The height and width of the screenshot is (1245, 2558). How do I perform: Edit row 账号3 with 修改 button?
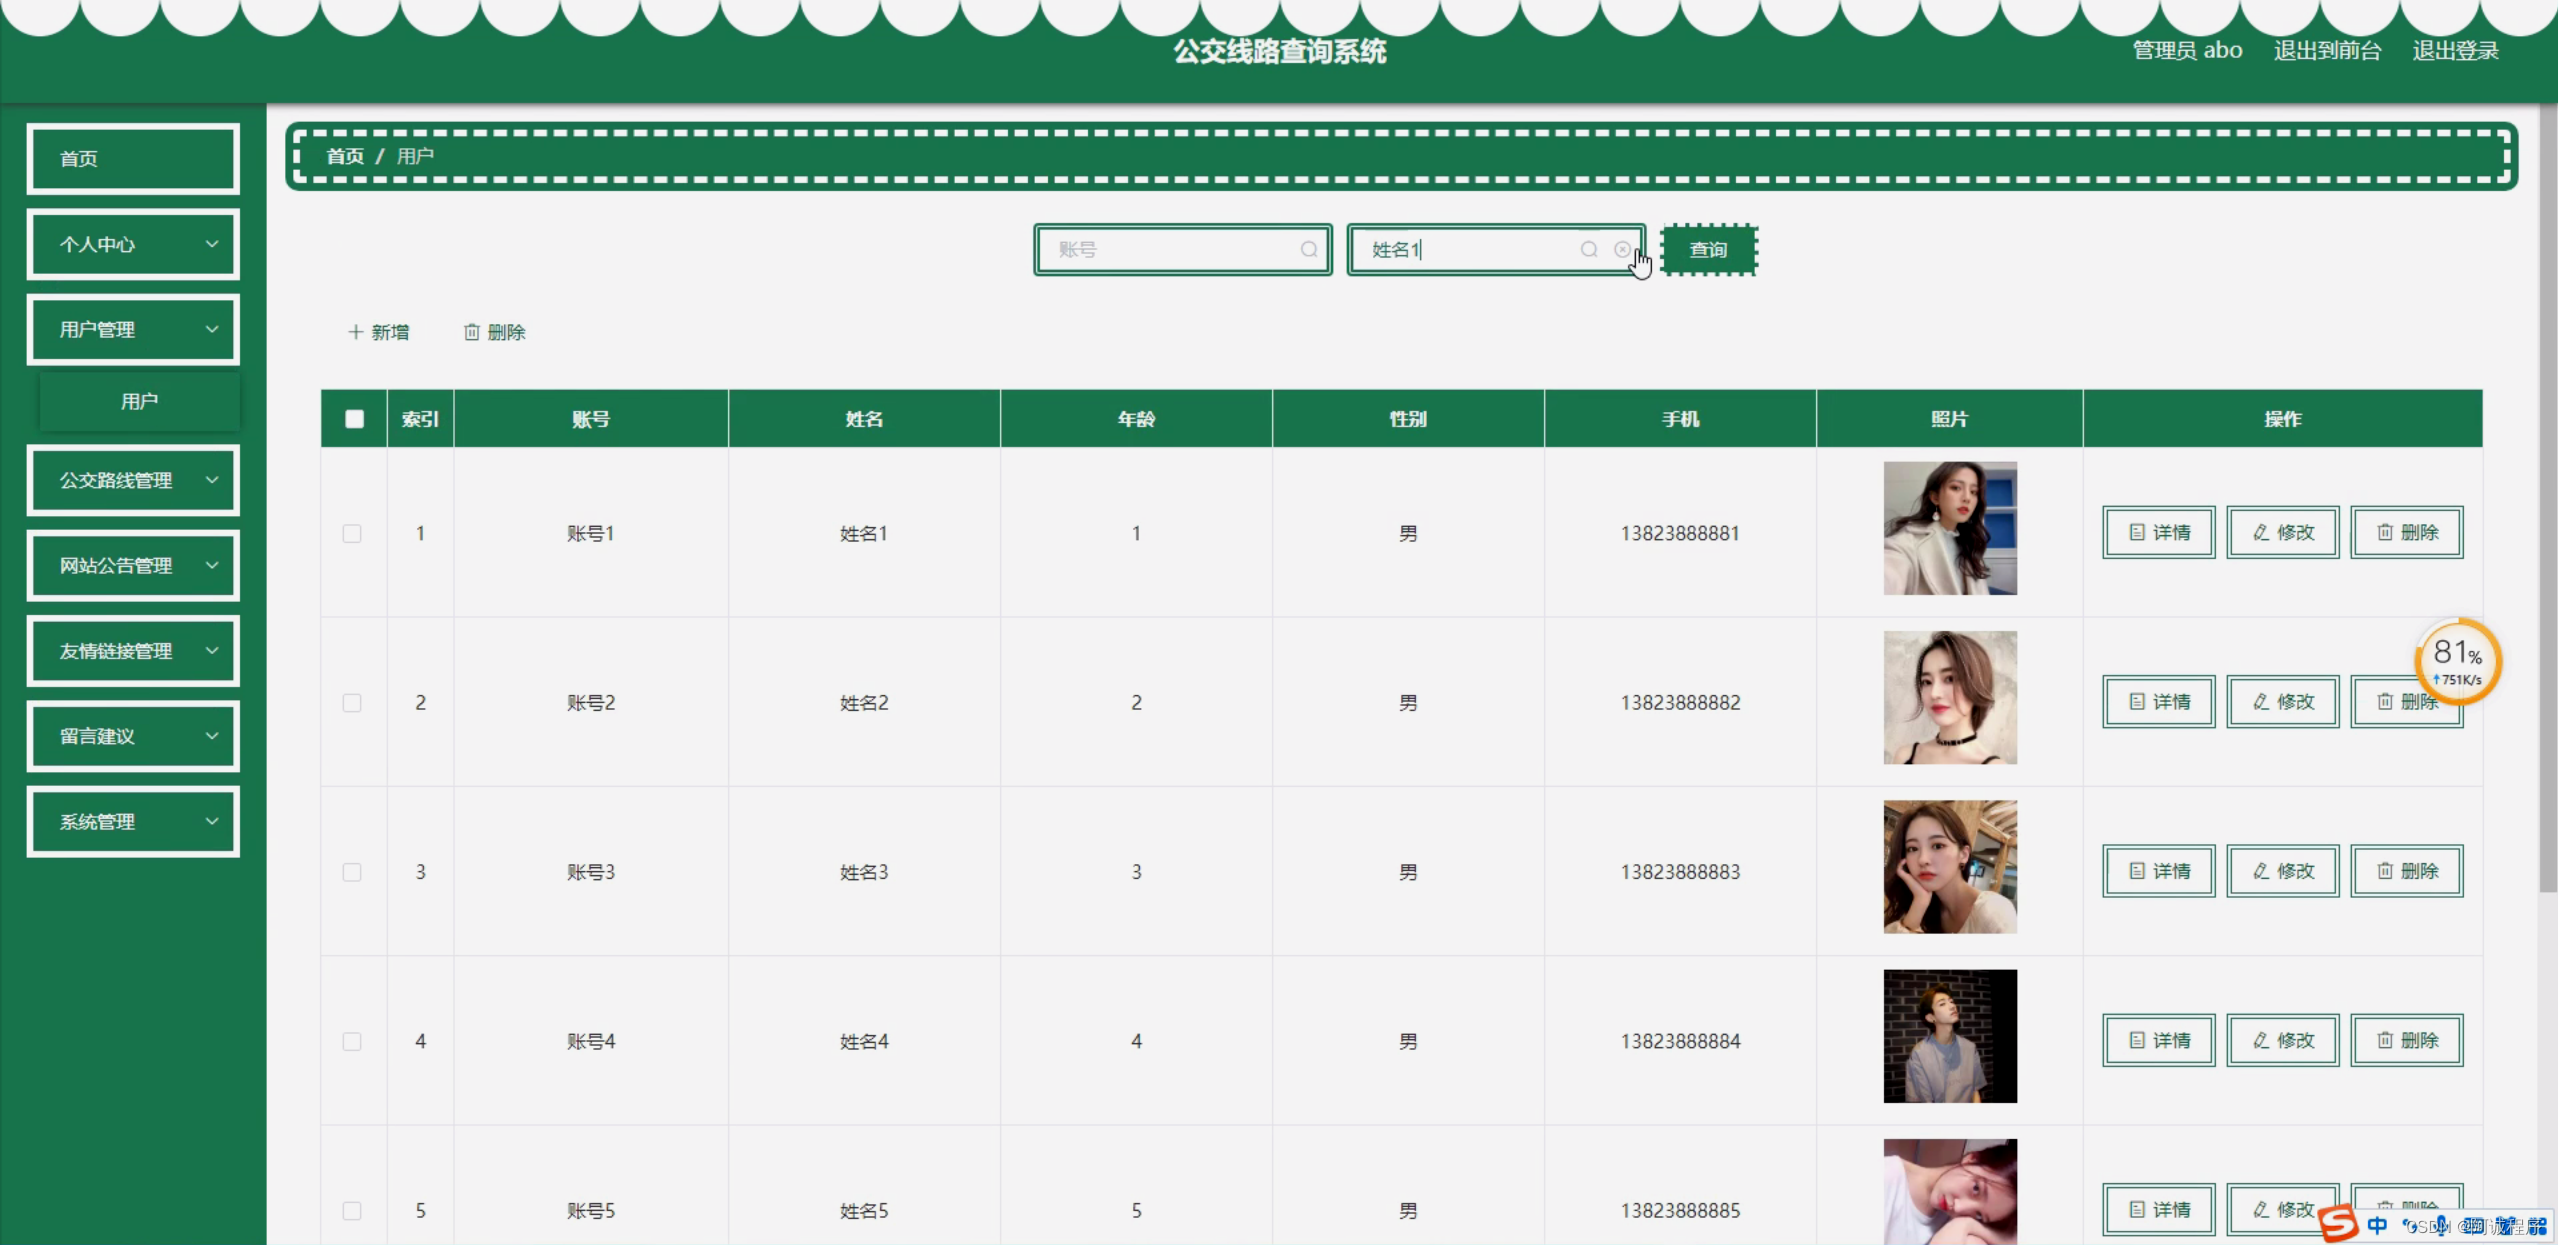click(2282, 871)
